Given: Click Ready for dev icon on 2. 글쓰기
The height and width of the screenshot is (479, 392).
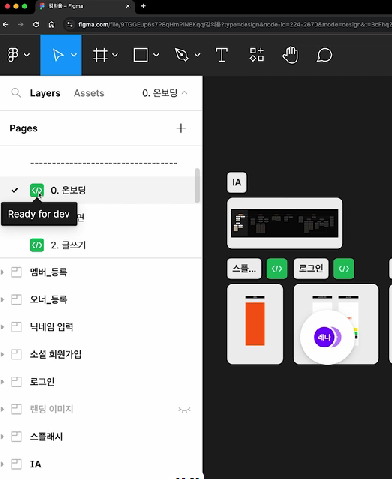Looking at the screenshot, I should point(37,245).
